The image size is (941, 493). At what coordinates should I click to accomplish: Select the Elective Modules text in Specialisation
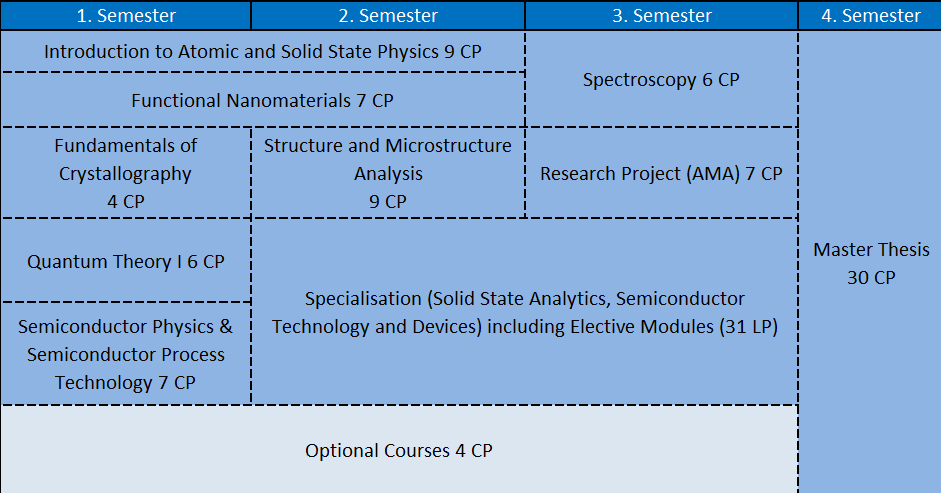(642, 326)
